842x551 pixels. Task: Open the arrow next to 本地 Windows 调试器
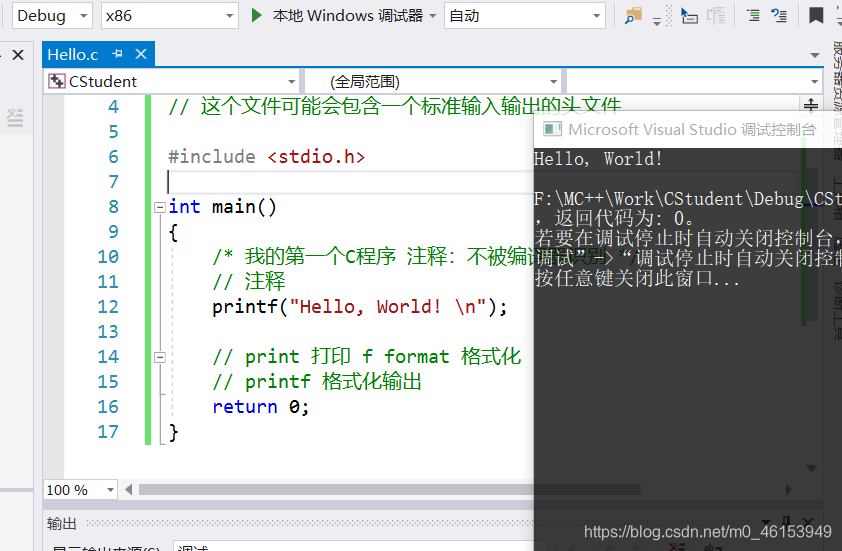[x=433, y=16]
